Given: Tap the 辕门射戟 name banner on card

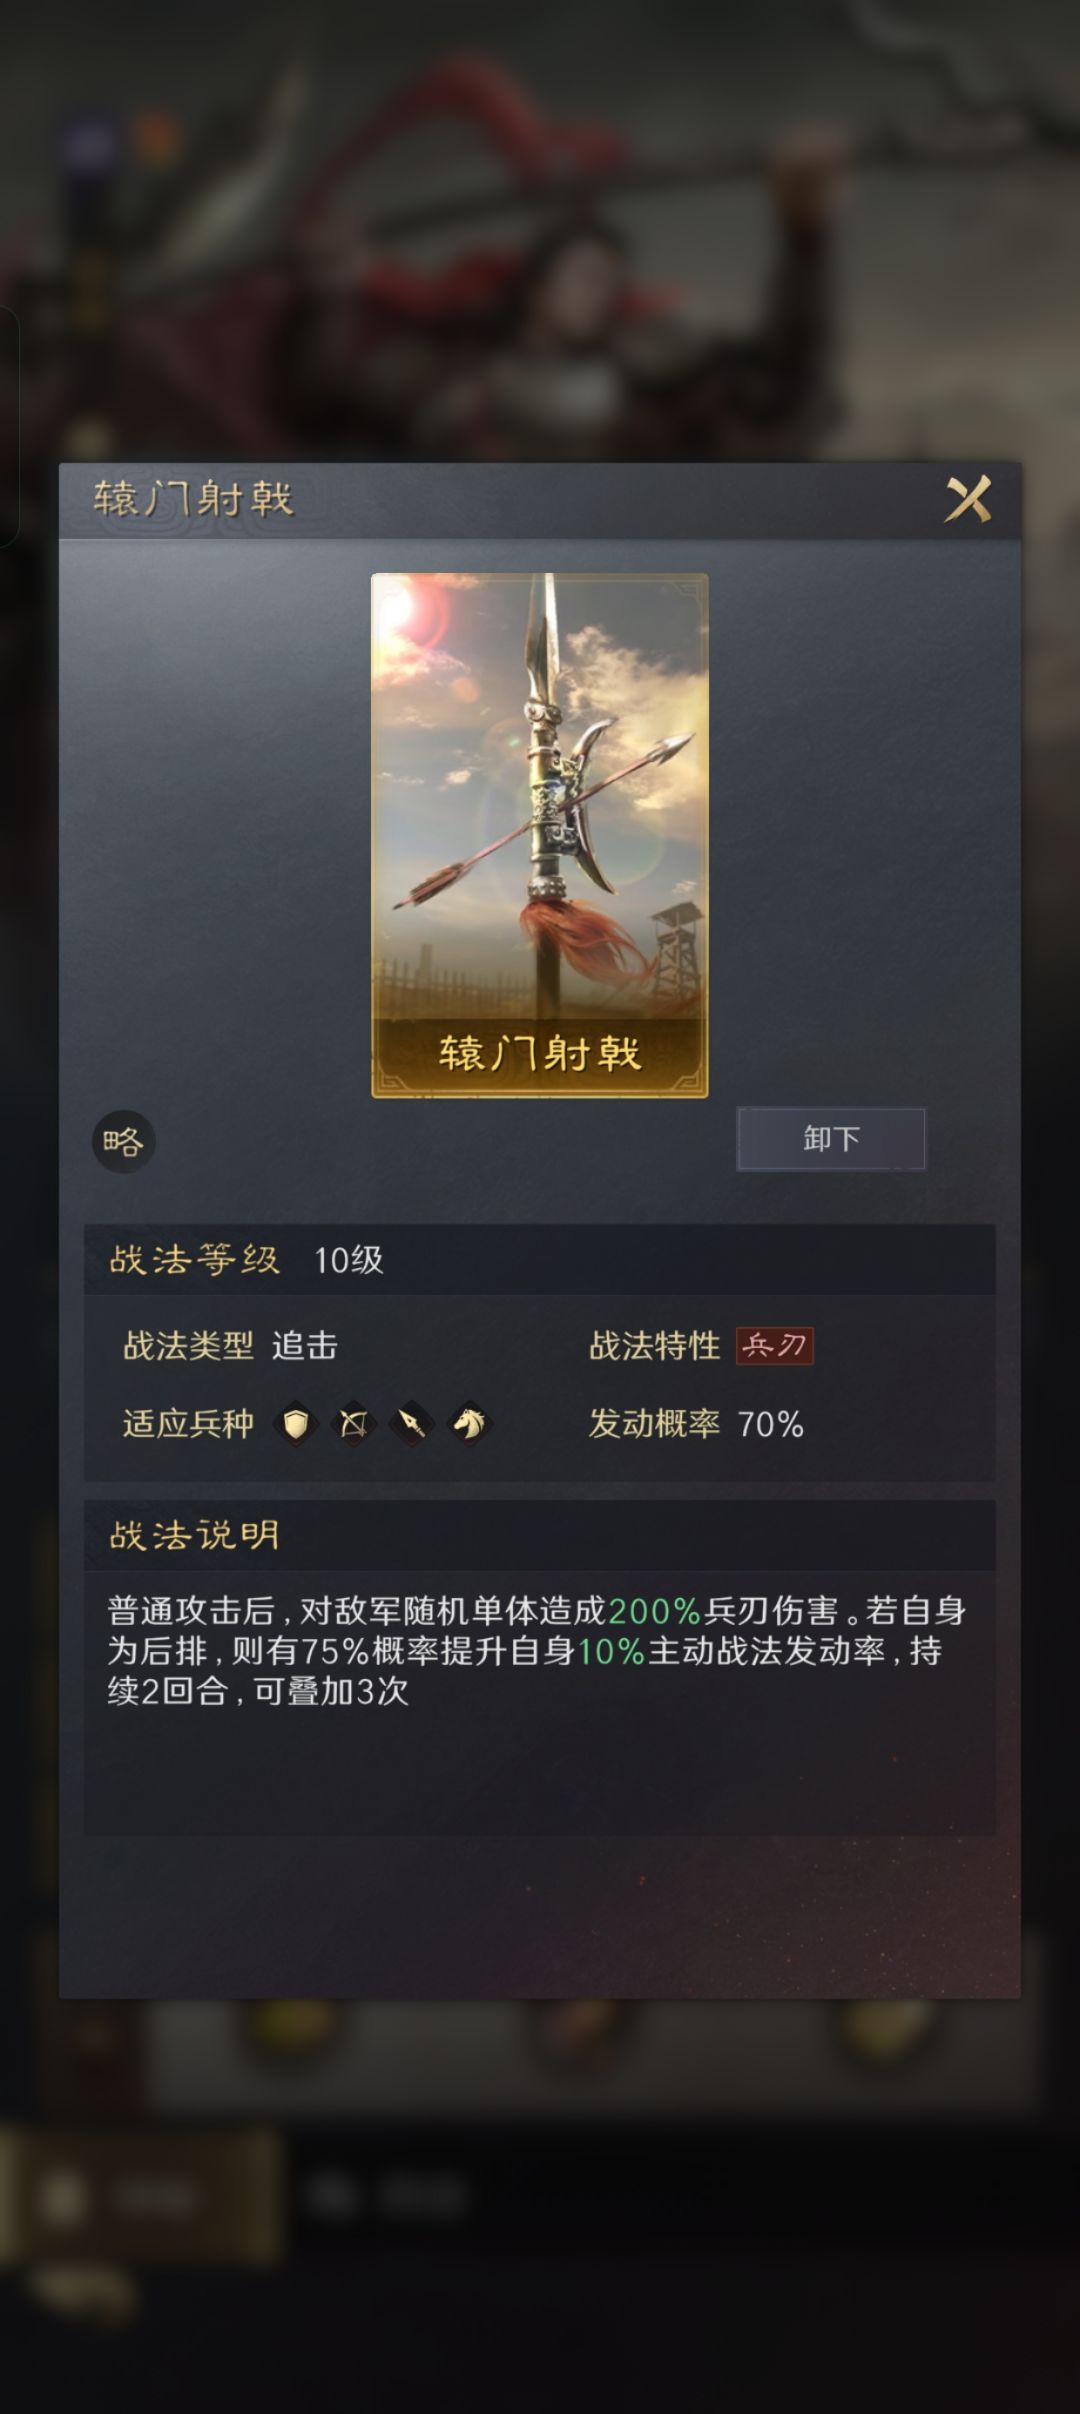Looking at the screenshot, I should pyautogui.click(x=540, y=1054).
